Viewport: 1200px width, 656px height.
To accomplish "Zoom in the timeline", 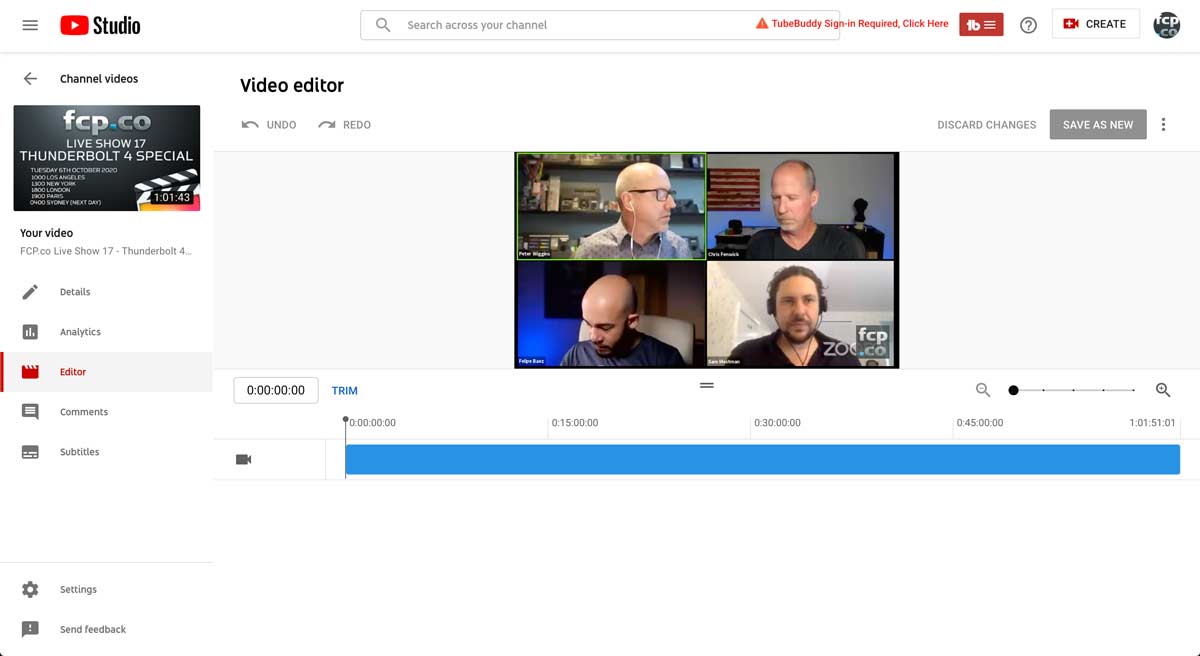I will pos(1163,390).
